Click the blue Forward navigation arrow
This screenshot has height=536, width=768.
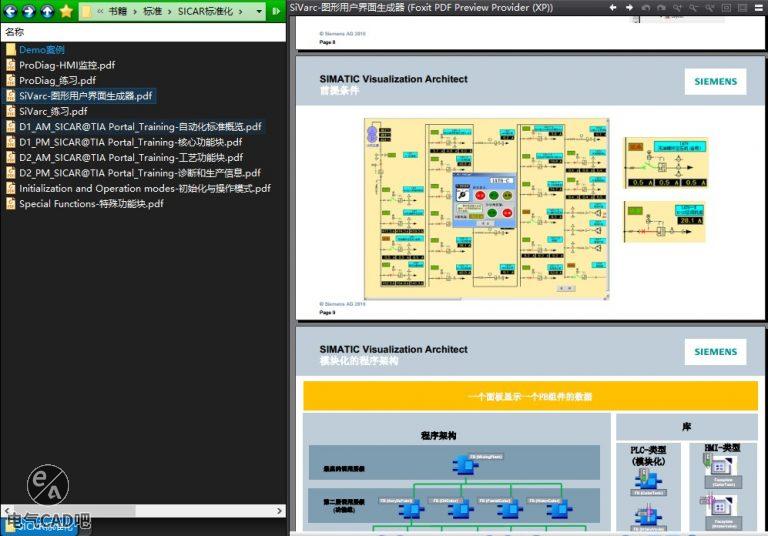pos(29,11)
